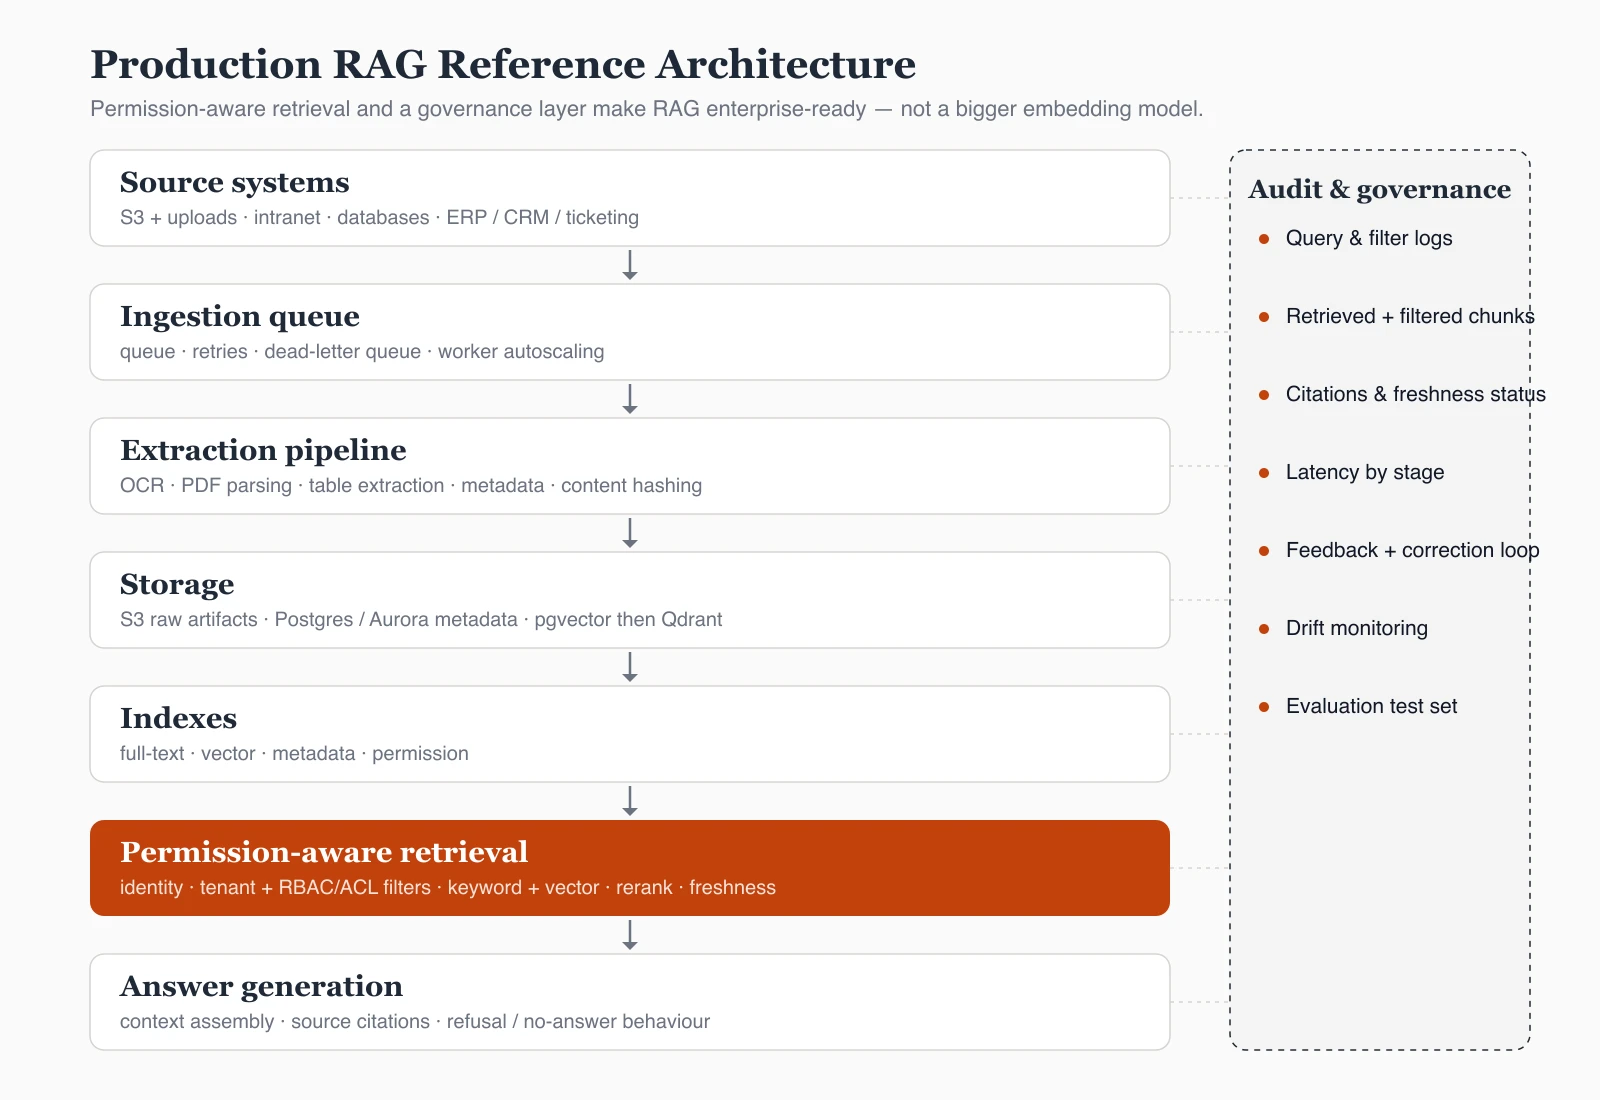Viewport: 1600px width, 1100px height.
Task: Select the 'Ingestion queue' heading
Action: (240, 316)
